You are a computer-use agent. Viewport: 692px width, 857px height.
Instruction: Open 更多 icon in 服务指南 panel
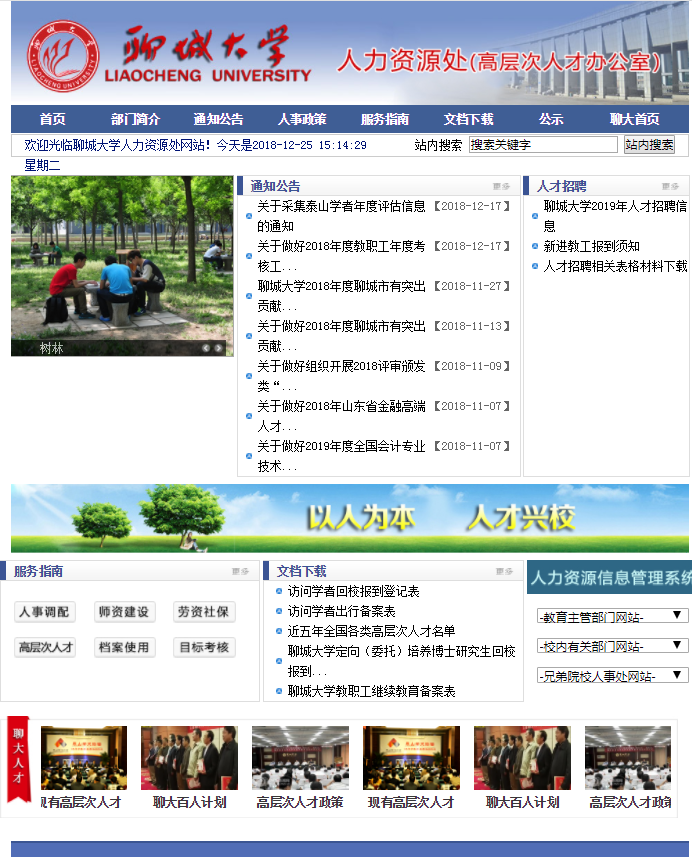[240, 572]
